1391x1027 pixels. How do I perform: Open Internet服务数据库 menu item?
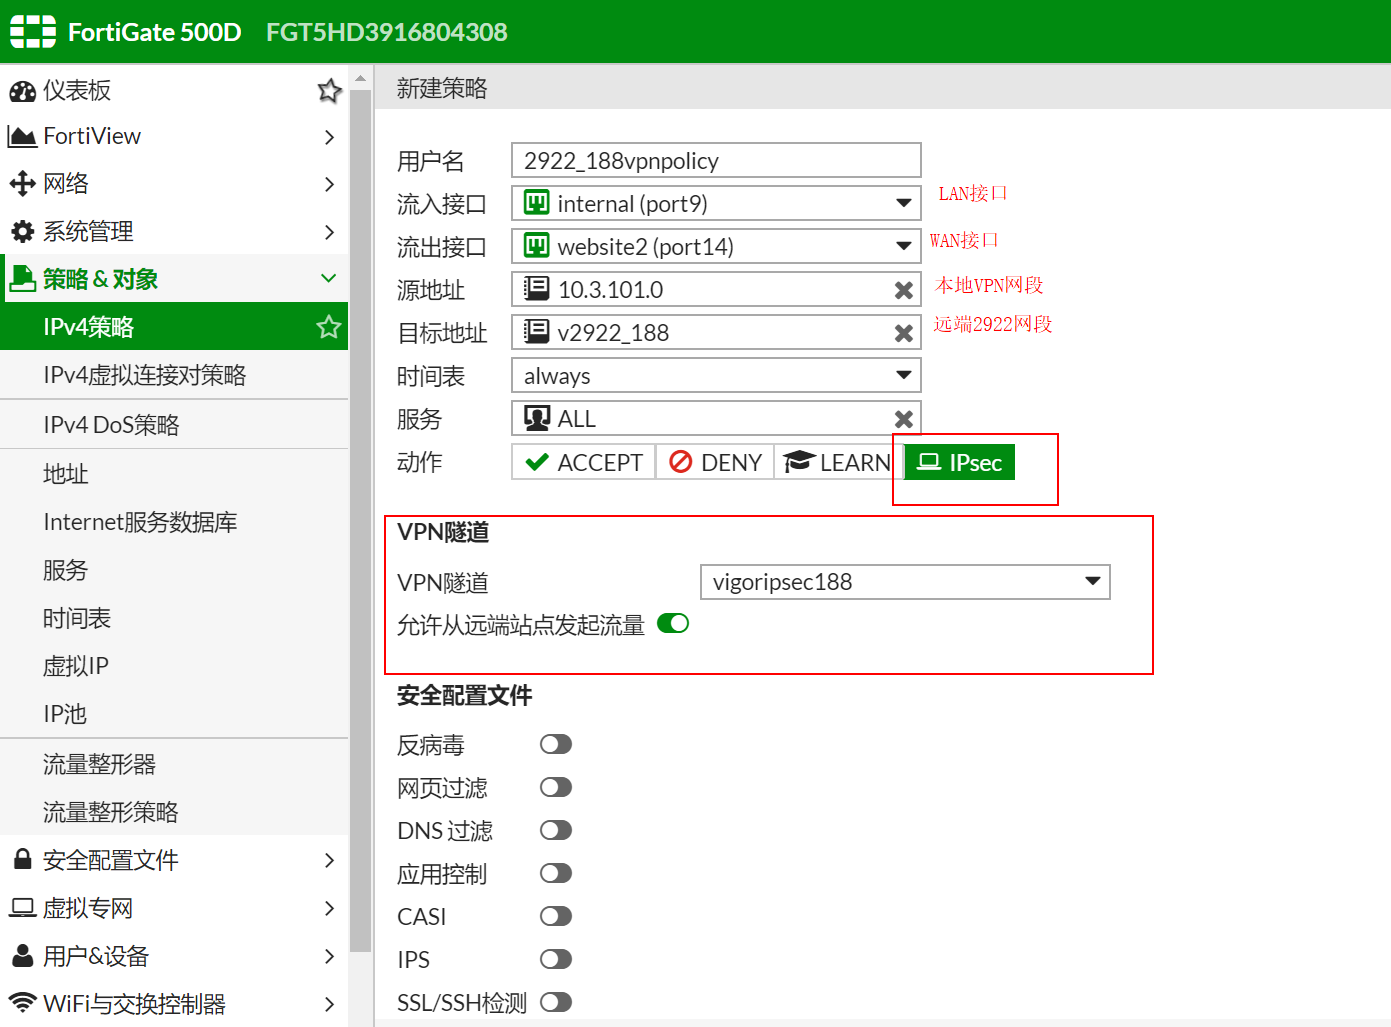click(174, 522)
